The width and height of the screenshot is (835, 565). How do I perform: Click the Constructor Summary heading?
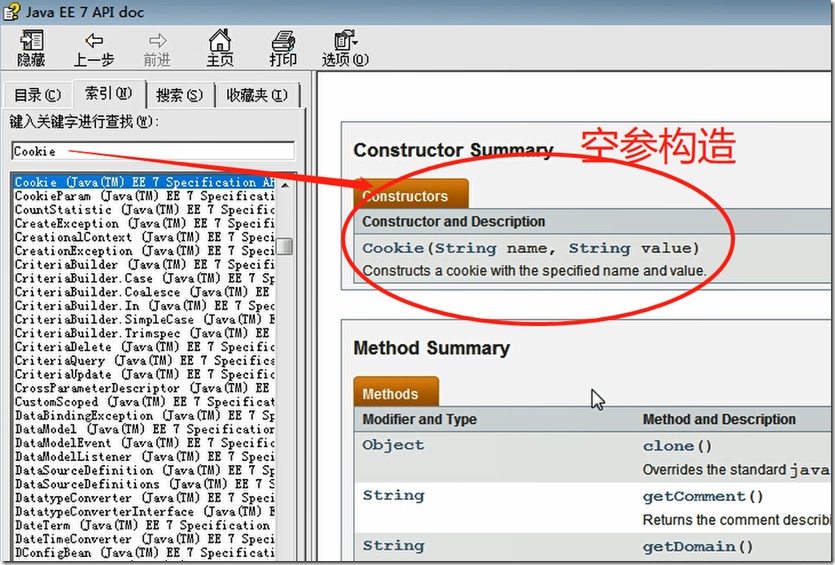click(453, 150)
